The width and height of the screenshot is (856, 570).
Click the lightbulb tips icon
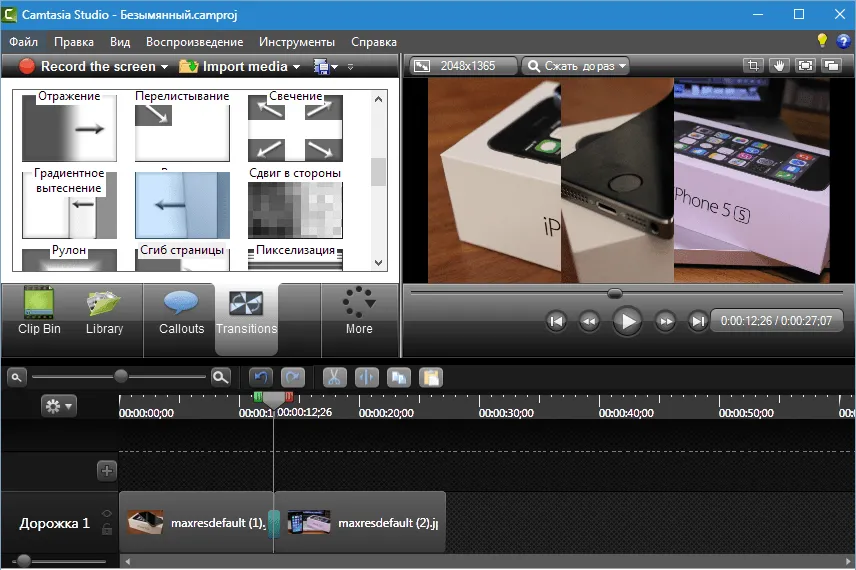(x=822, y=40)
